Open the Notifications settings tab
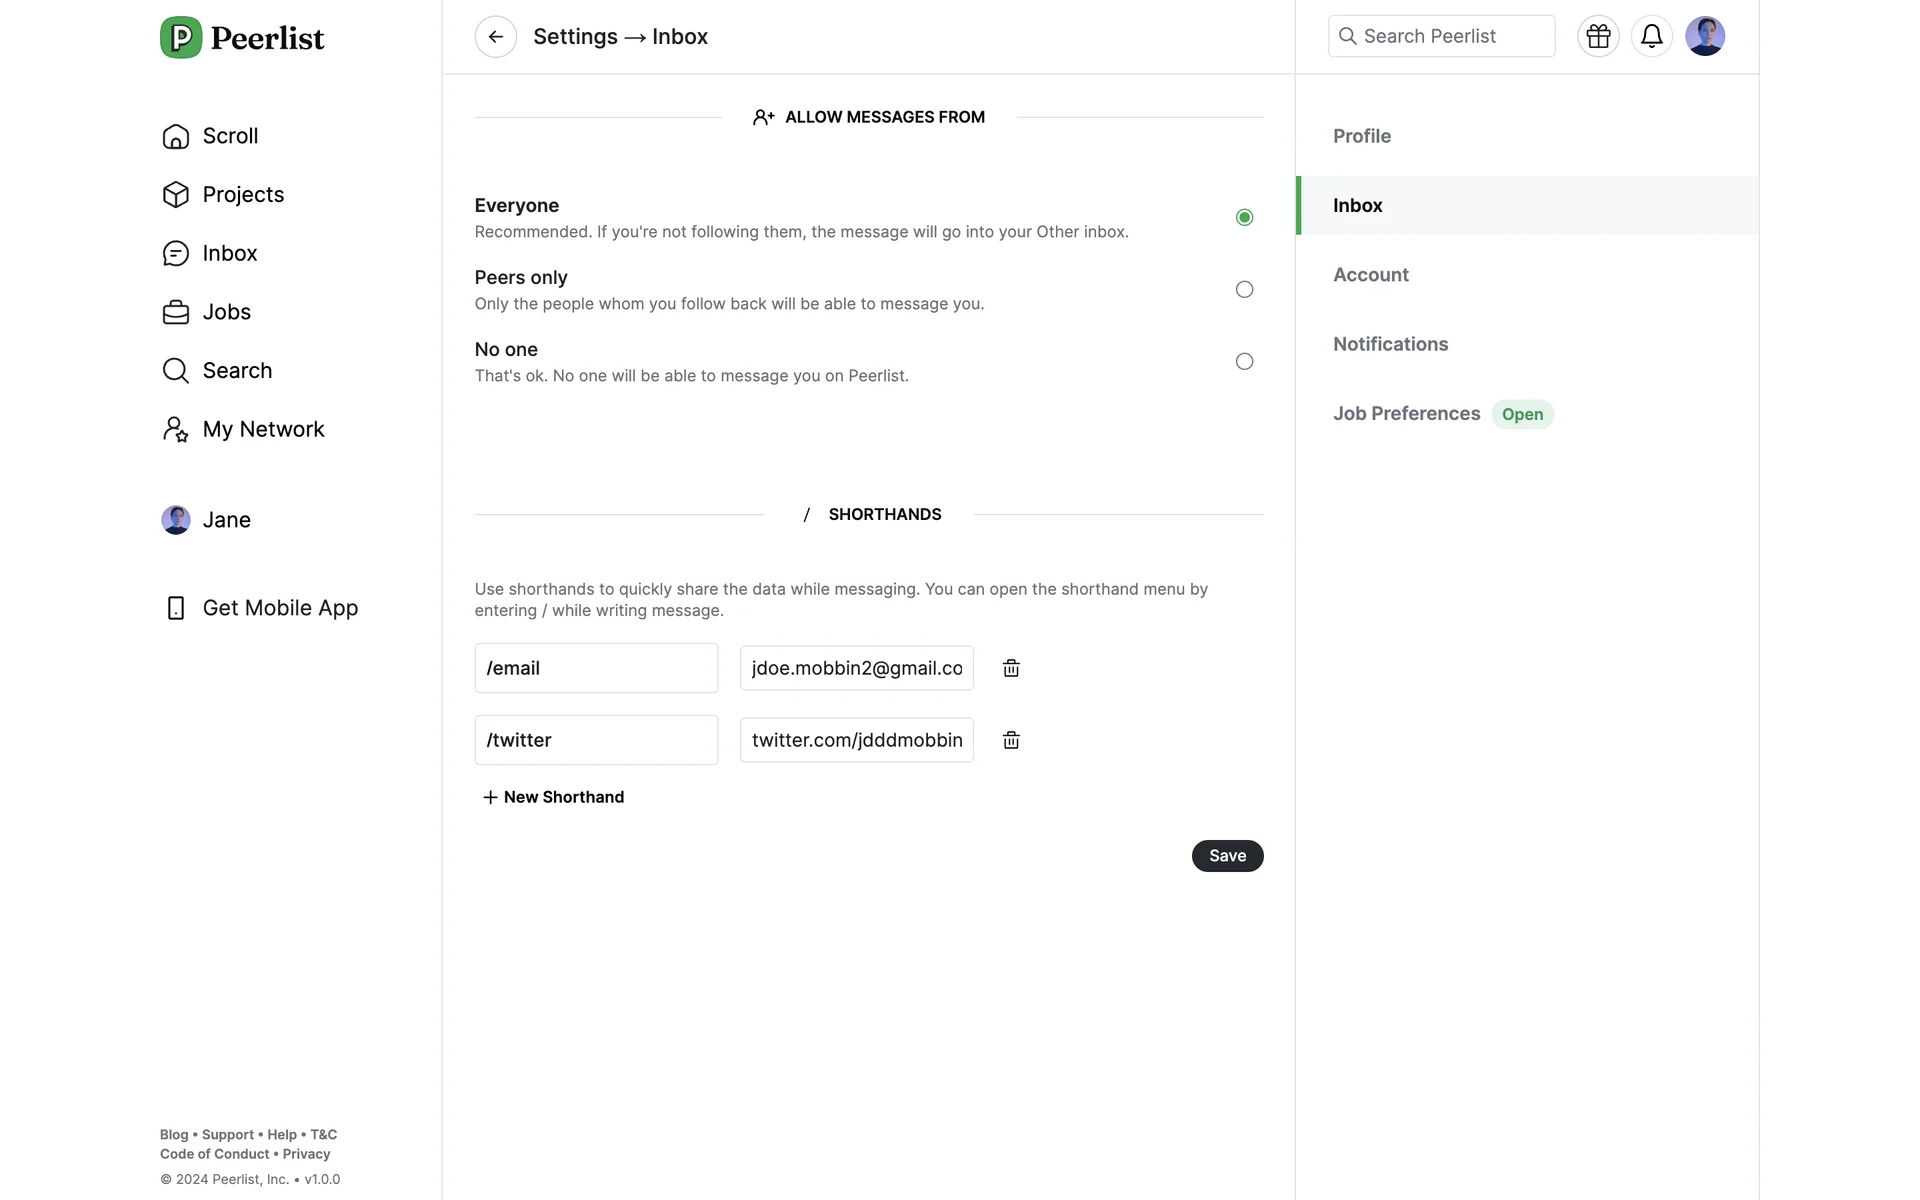Screen dimensions: 1920x1200 click(x=1390, y=344)
